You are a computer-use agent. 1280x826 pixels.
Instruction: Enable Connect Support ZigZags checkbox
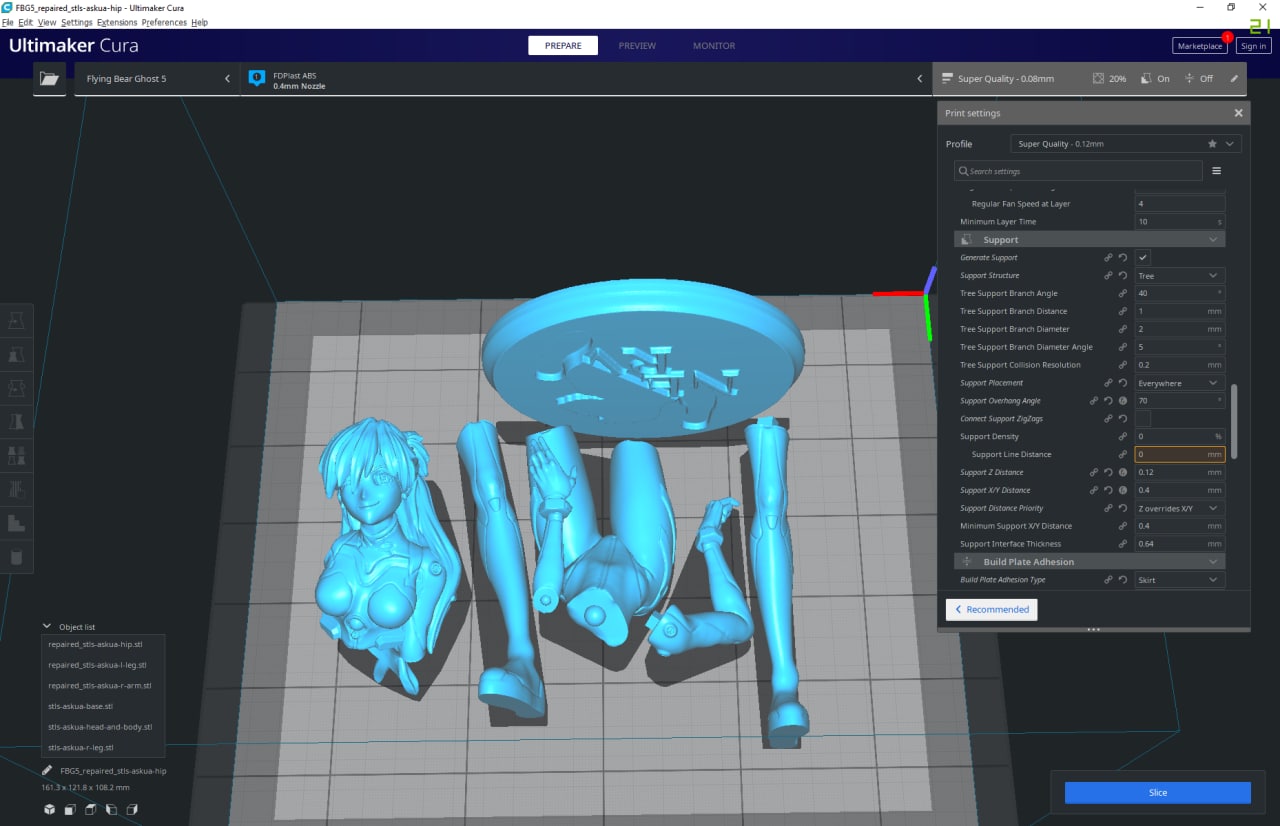pyautogui.click(x=1143, y=419)
